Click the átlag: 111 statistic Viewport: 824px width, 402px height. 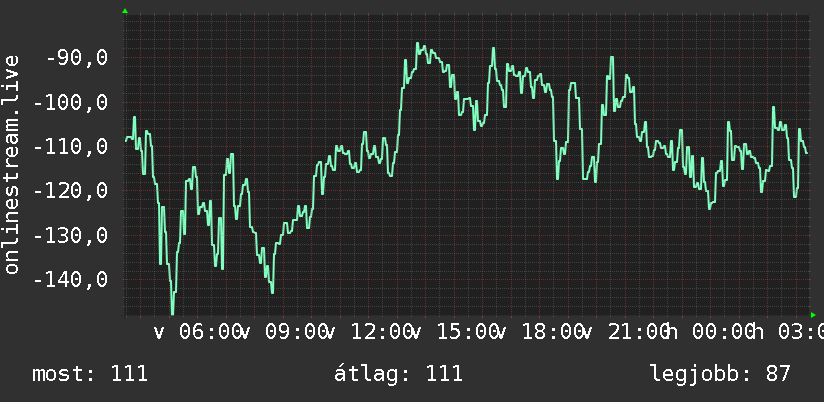(x=398, y=373)
